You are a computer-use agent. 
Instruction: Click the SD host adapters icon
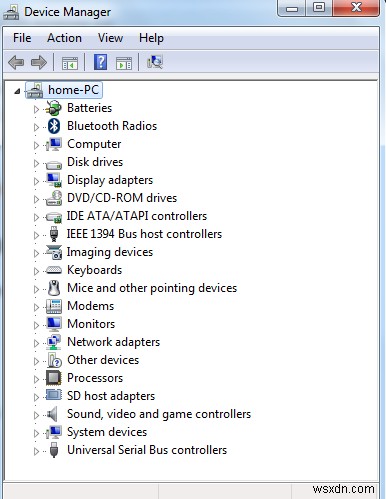coord(54,395)
